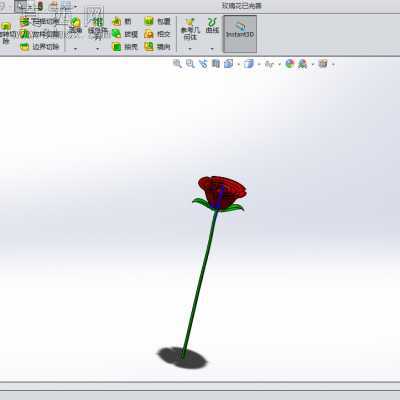Click Zoom to Area magnifier icon
Screen dimensions: 400x400
190,63
